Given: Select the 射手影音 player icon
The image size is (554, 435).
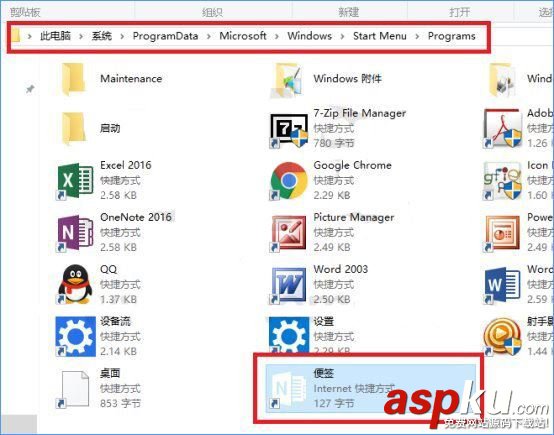Looking at the screenshot, I should (x=503, y=336).
